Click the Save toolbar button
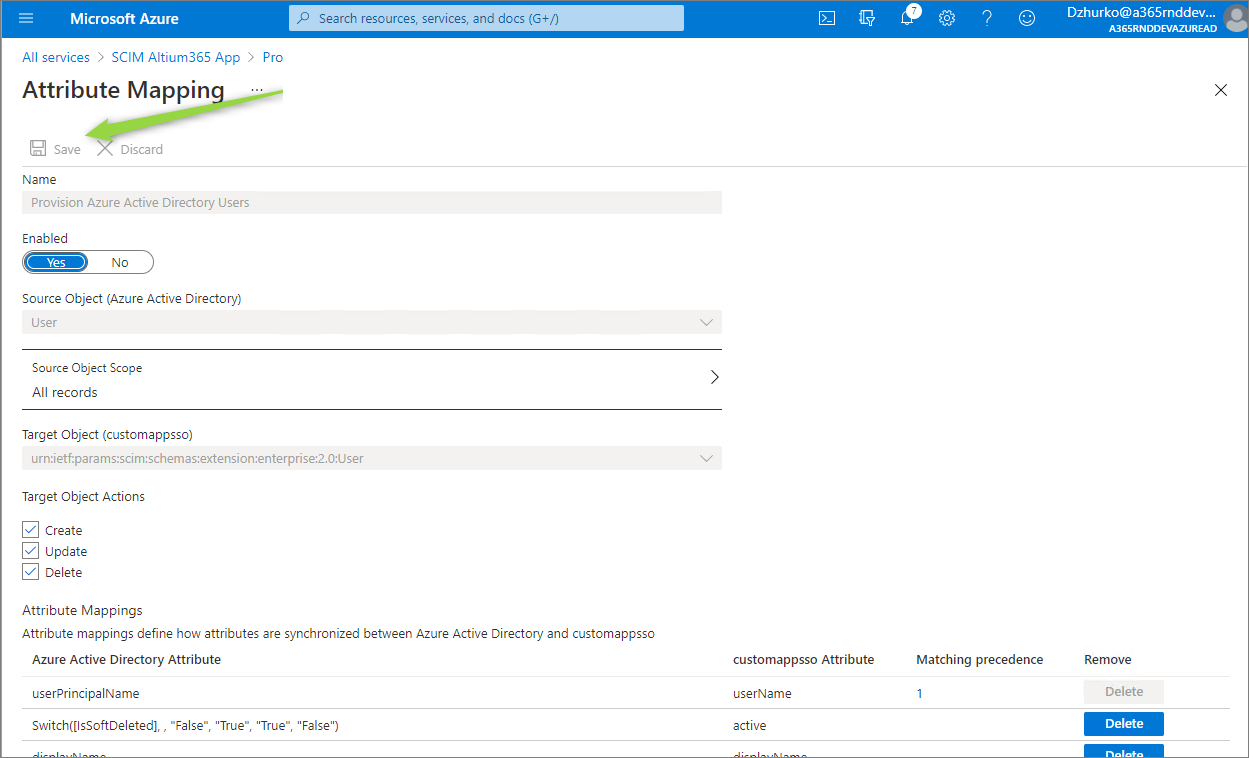 pyautogui.click(x=56, y=149)
